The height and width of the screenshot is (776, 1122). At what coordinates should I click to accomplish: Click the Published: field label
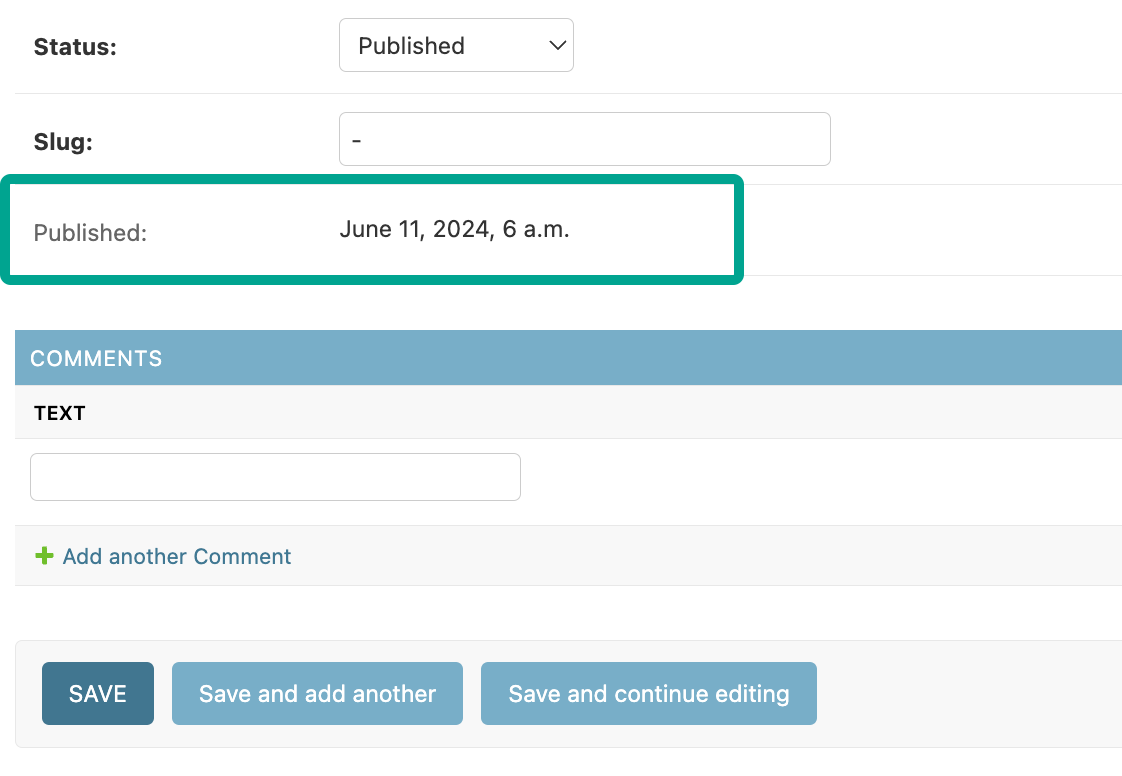click(x=90, y=233)
